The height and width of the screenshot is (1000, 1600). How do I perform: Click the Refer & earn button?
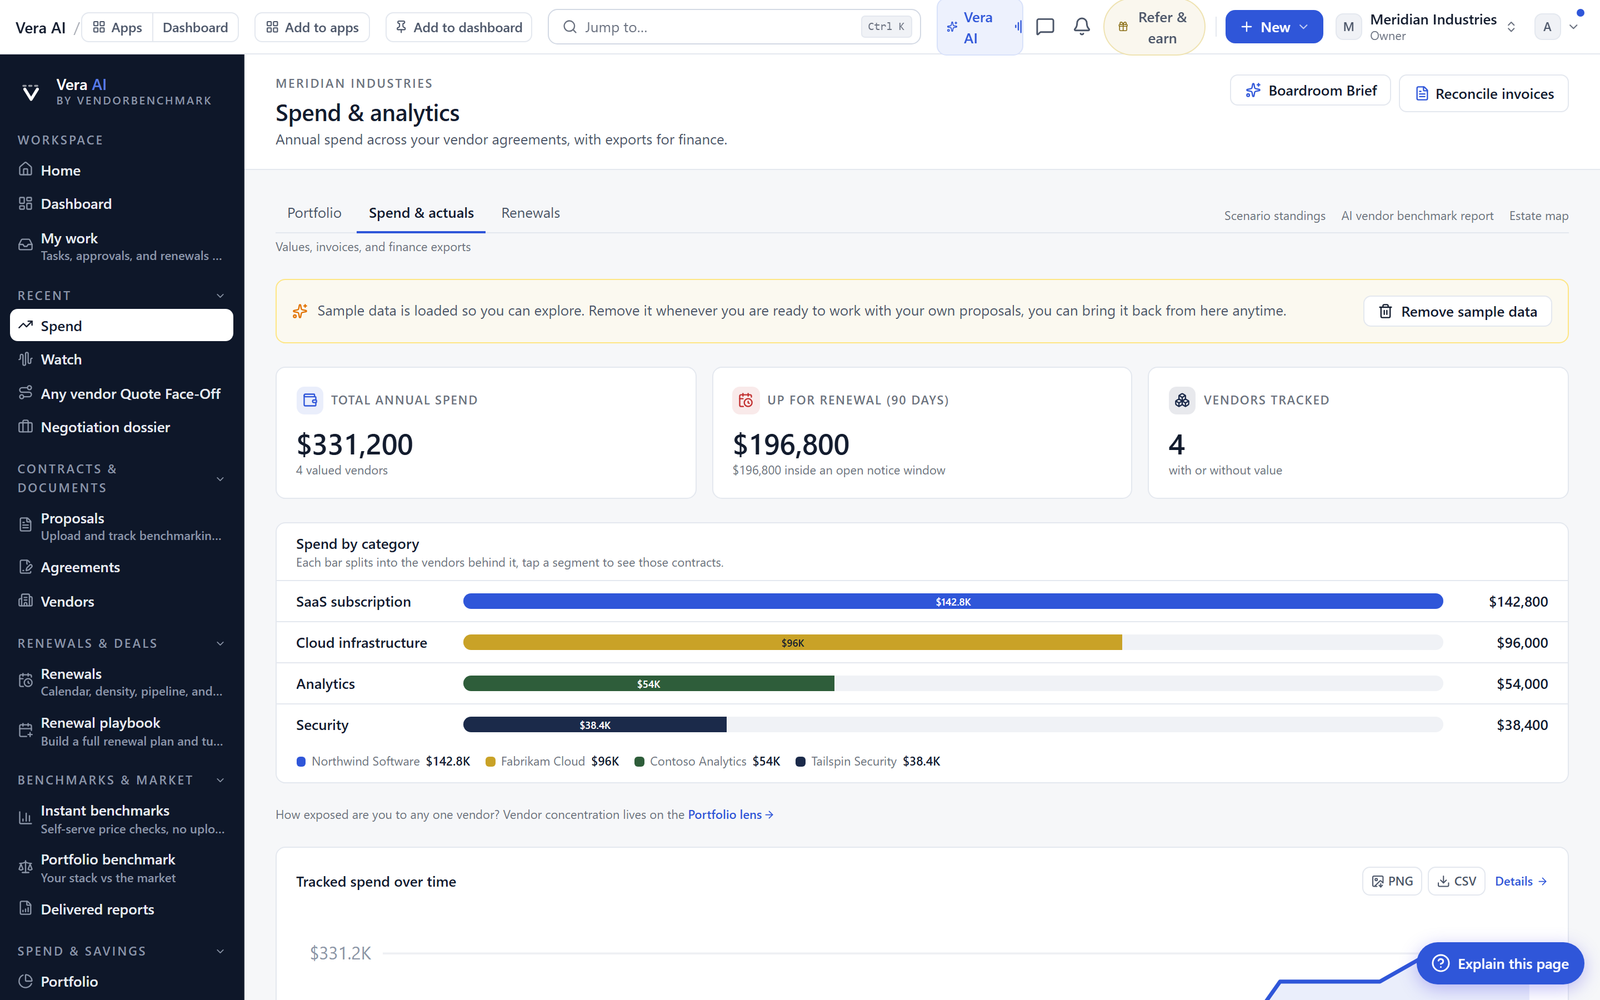click(1154, 27)
